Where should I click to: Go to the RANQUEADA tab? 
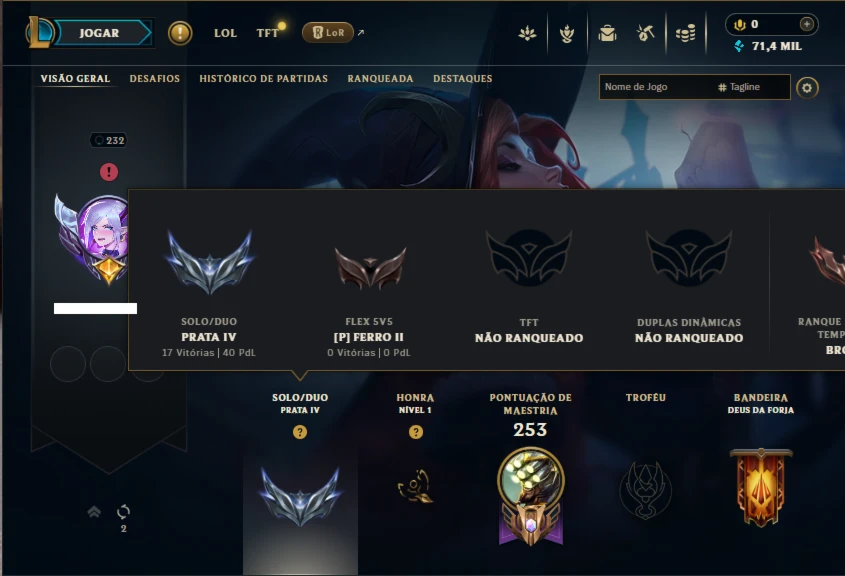pos(380,79)
